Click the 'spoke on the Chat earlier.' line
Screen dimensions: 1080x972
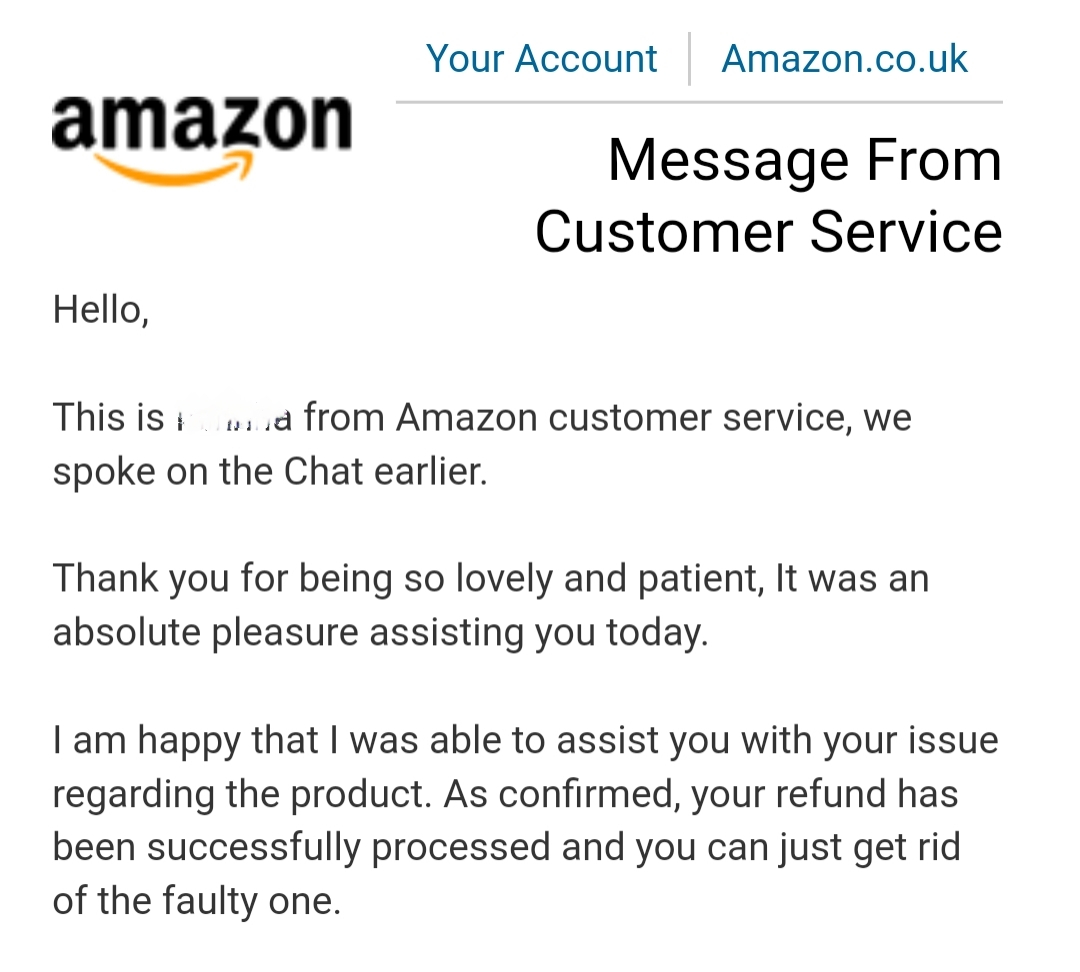[270, 473]
